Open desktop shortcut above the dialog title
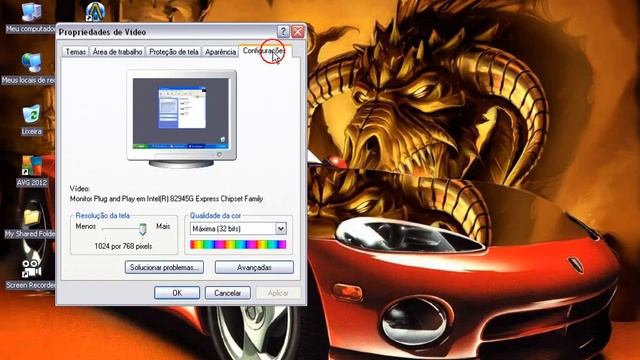 (x=95, y=11)
